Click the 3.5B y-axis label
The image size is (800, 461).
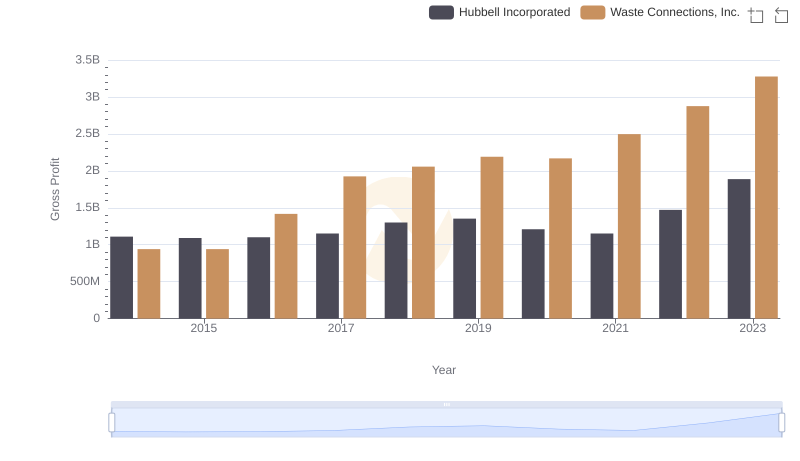tap(88, 60)
